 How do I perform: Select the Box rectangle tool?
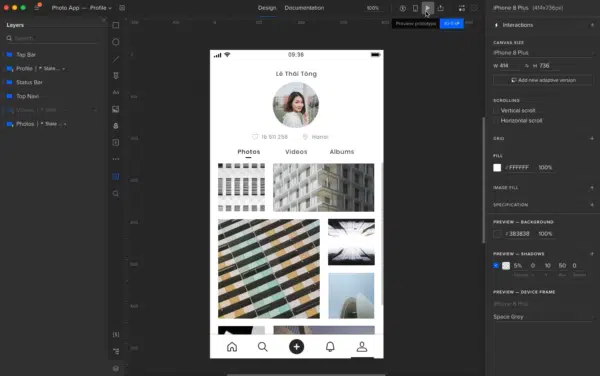click(116, 25)
